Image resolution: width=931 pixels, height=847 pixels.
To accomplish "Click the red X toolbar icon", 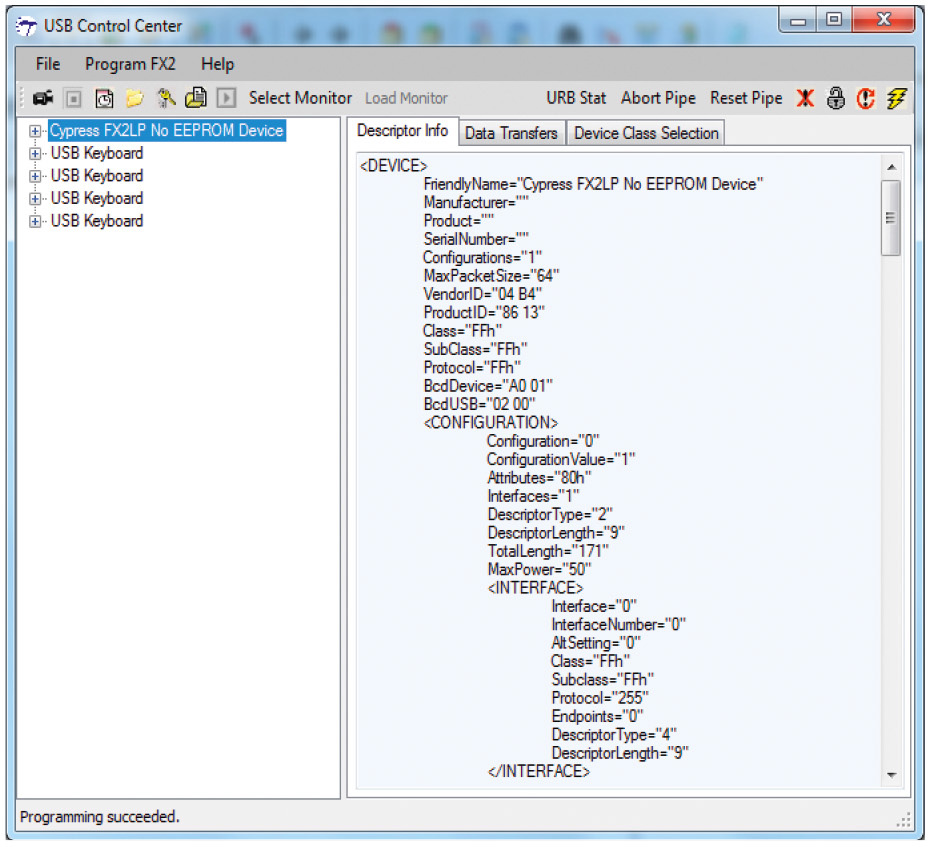I will pos(805,98).
